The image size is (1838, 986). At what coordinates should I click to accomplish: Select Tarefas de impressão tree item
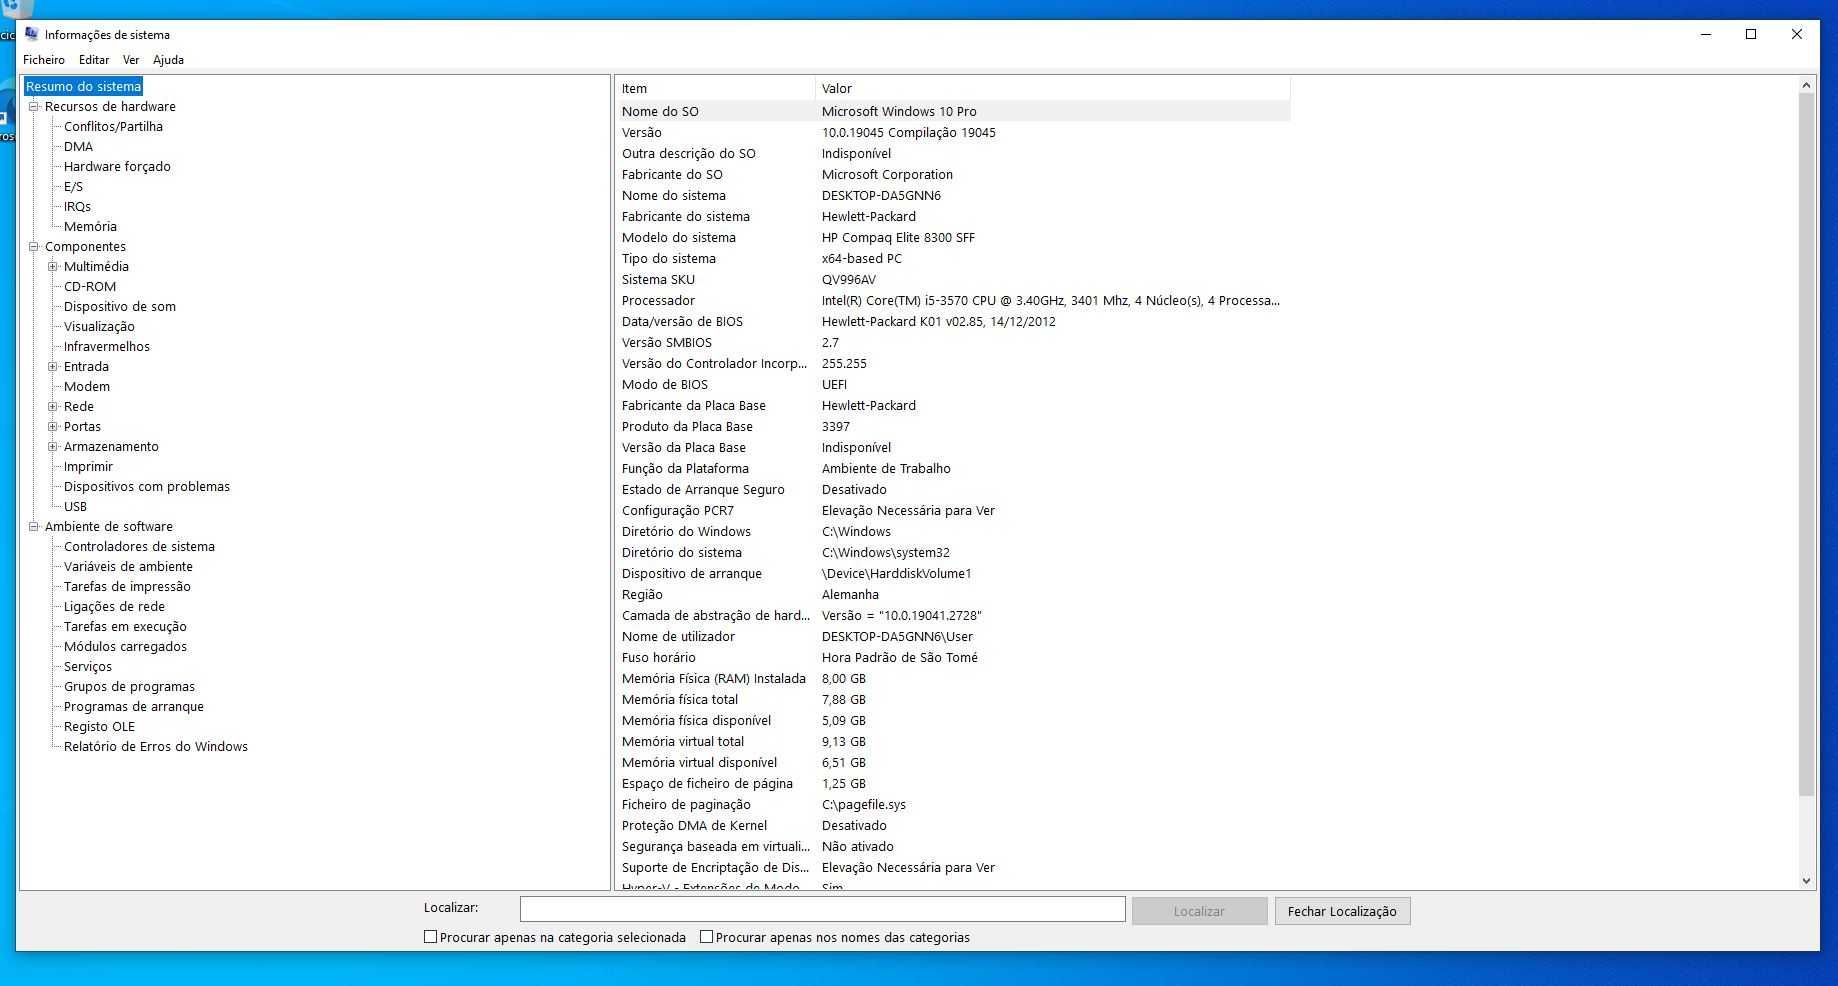127,586
